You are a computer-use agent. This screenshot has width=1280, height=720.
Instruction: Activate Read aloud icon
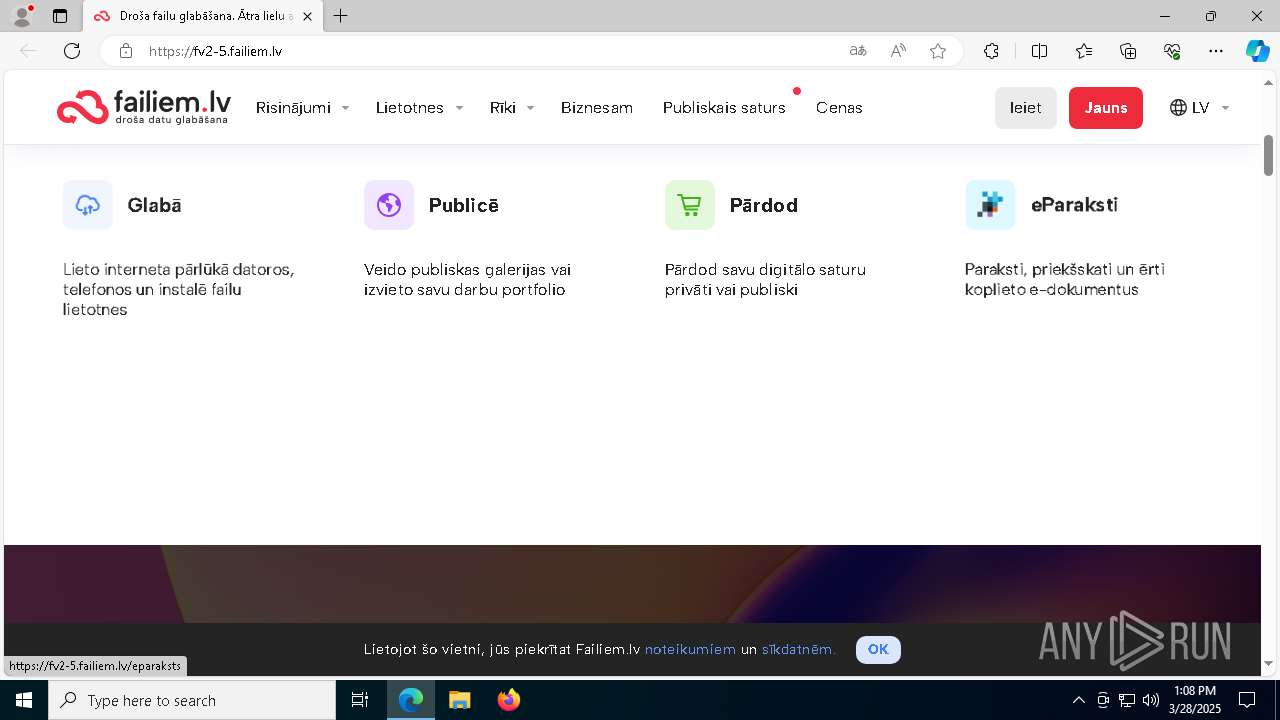tap(898, 51)
